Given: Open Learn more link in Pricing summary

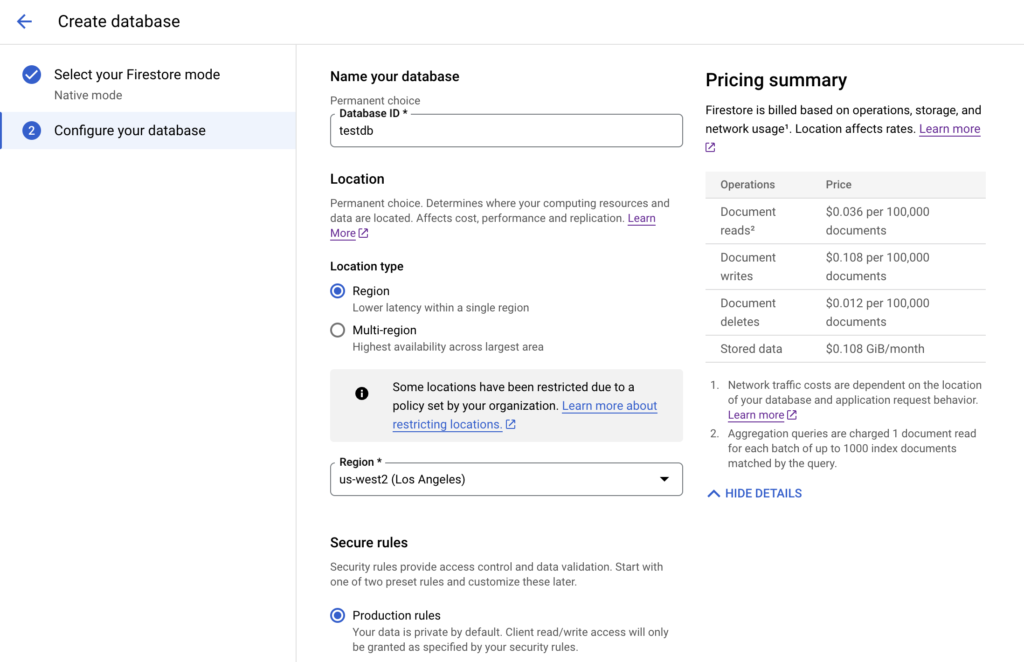Looking at the screenshot, I should [x=949, y=129].
